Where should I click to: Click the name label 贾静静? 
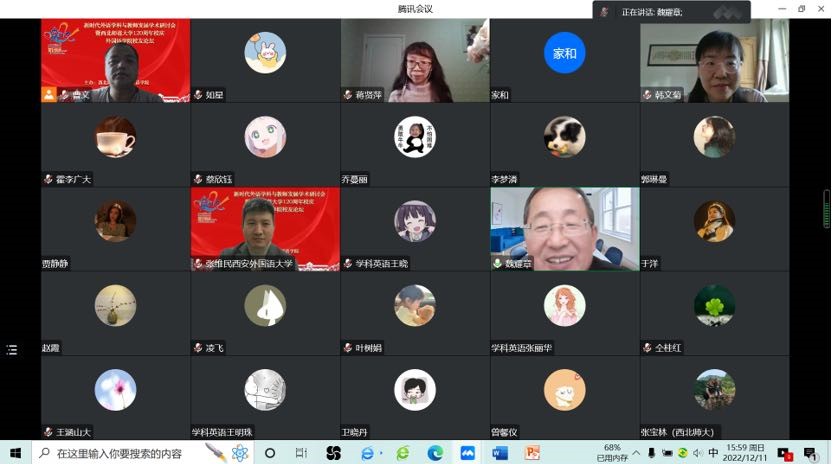56,264
